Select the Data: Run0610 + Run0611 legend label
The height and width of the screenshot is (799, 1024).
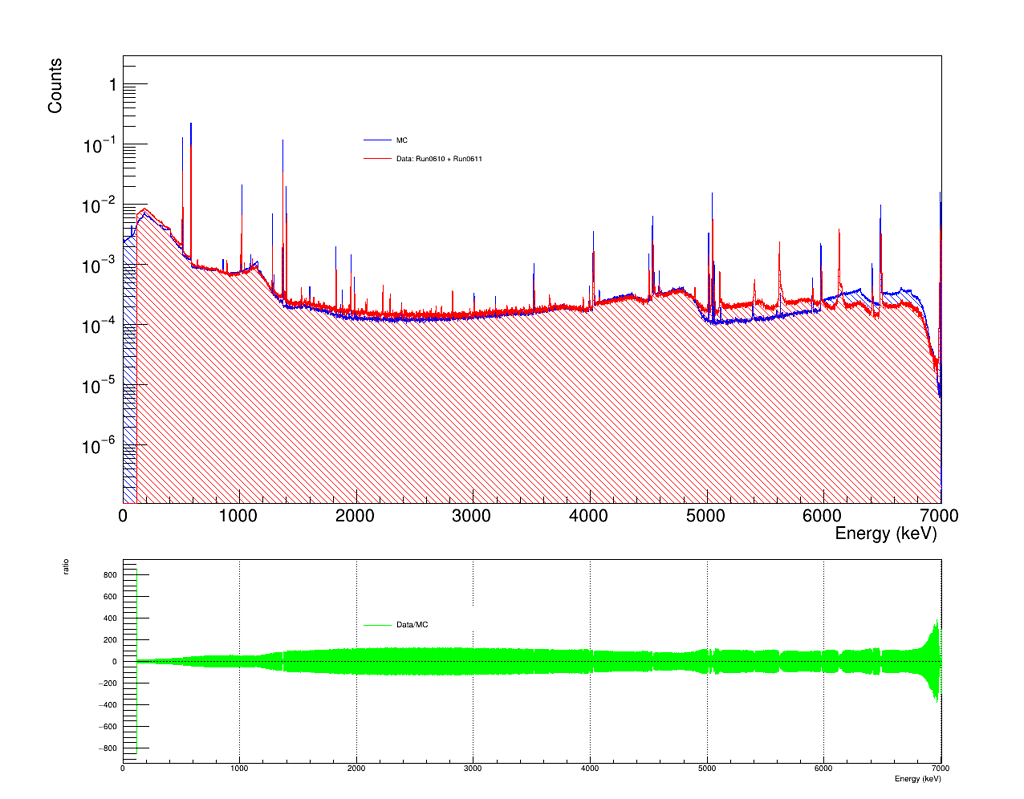coord(439,159)
